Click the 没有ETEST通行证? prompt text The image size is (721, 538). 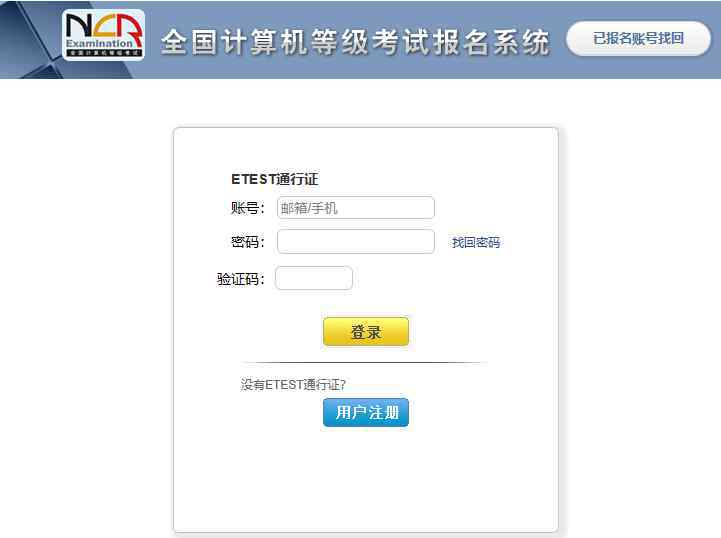point(293,384)
